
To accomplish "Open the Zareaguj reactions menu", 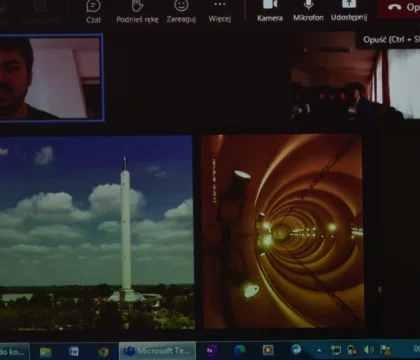I will [x=181, y=12].
